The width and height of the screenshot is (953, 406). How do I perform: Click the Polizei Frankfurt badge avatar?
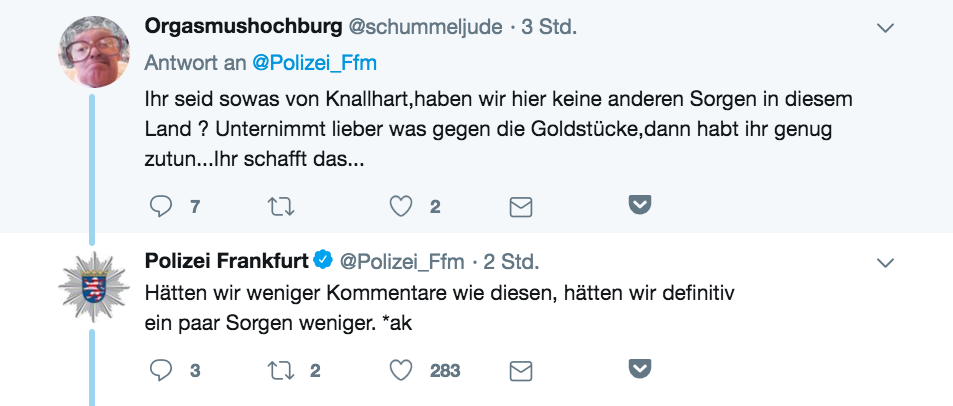(x=94, y=286)
